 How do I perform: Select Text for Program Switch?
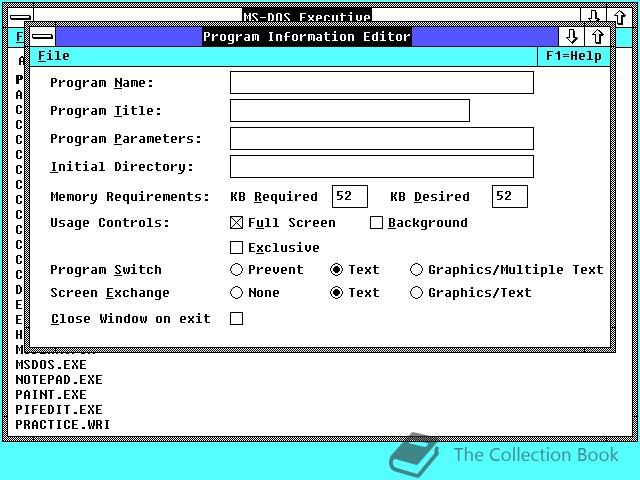tap(336, 269)
